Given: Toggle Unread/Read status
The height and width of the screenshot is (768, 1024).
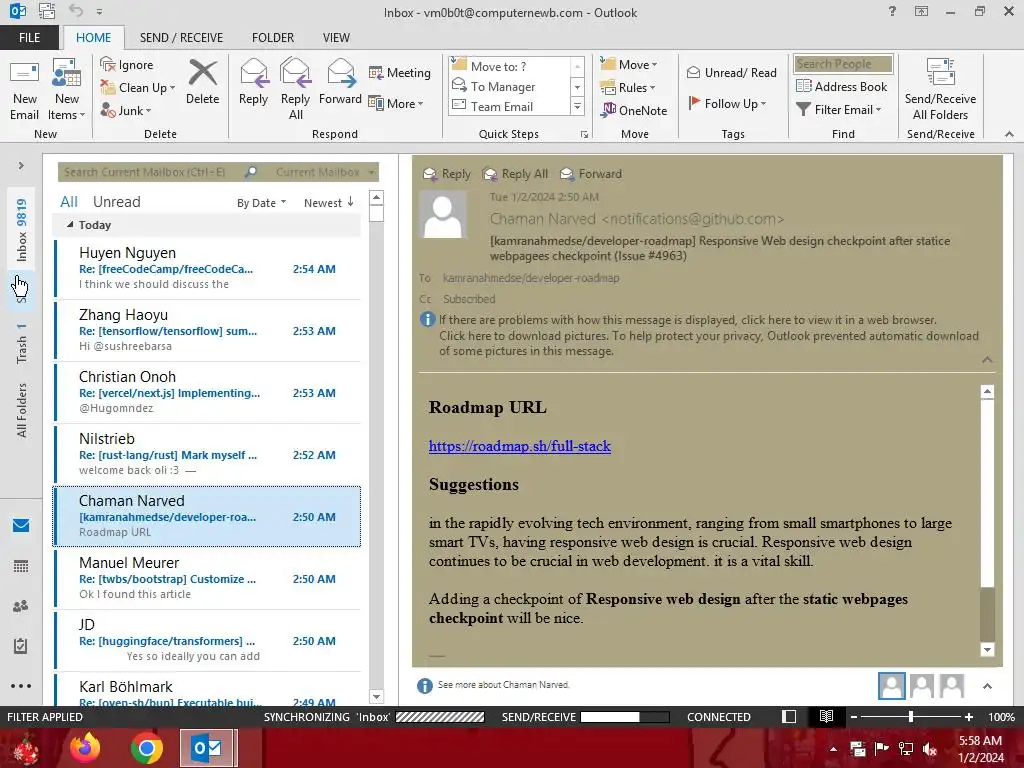Looking at the screenshot, I should [731, 72].
